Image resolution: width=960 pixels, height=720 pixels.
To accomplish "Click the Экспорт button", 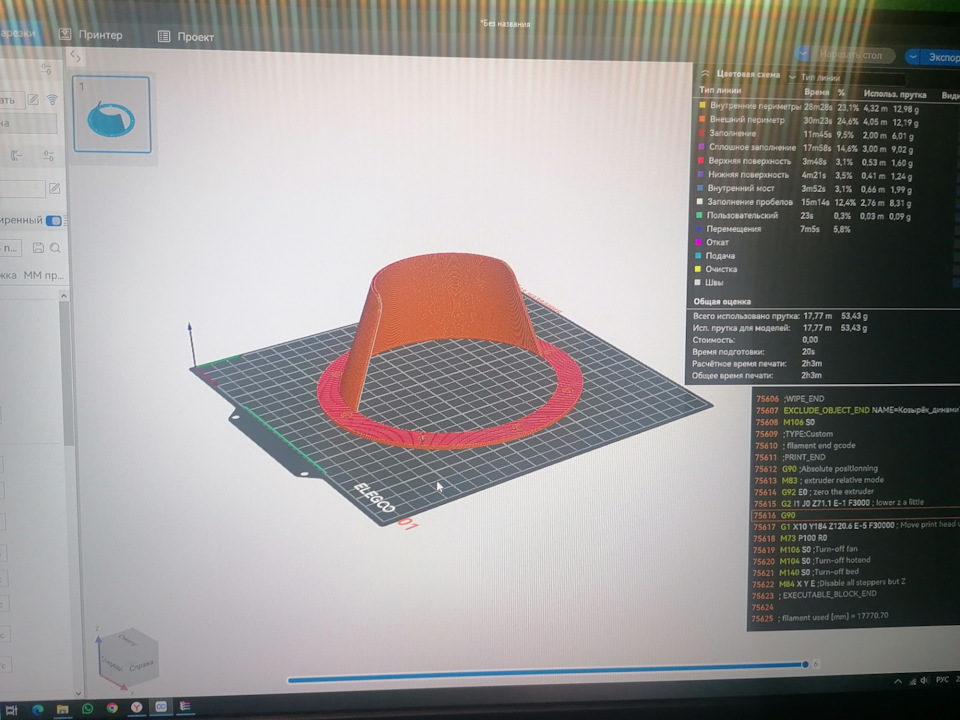I will tap(942, 58).
